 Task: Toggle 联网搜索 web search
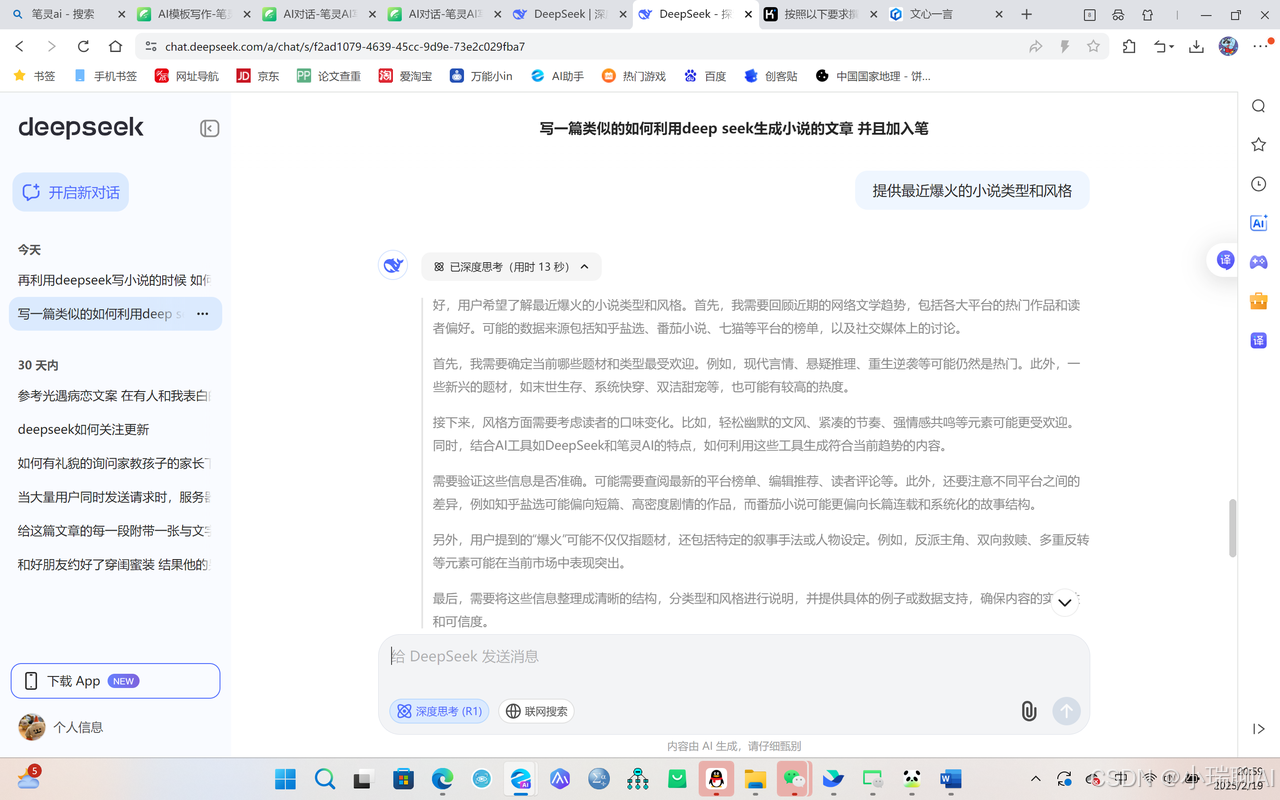coord(536,711)
